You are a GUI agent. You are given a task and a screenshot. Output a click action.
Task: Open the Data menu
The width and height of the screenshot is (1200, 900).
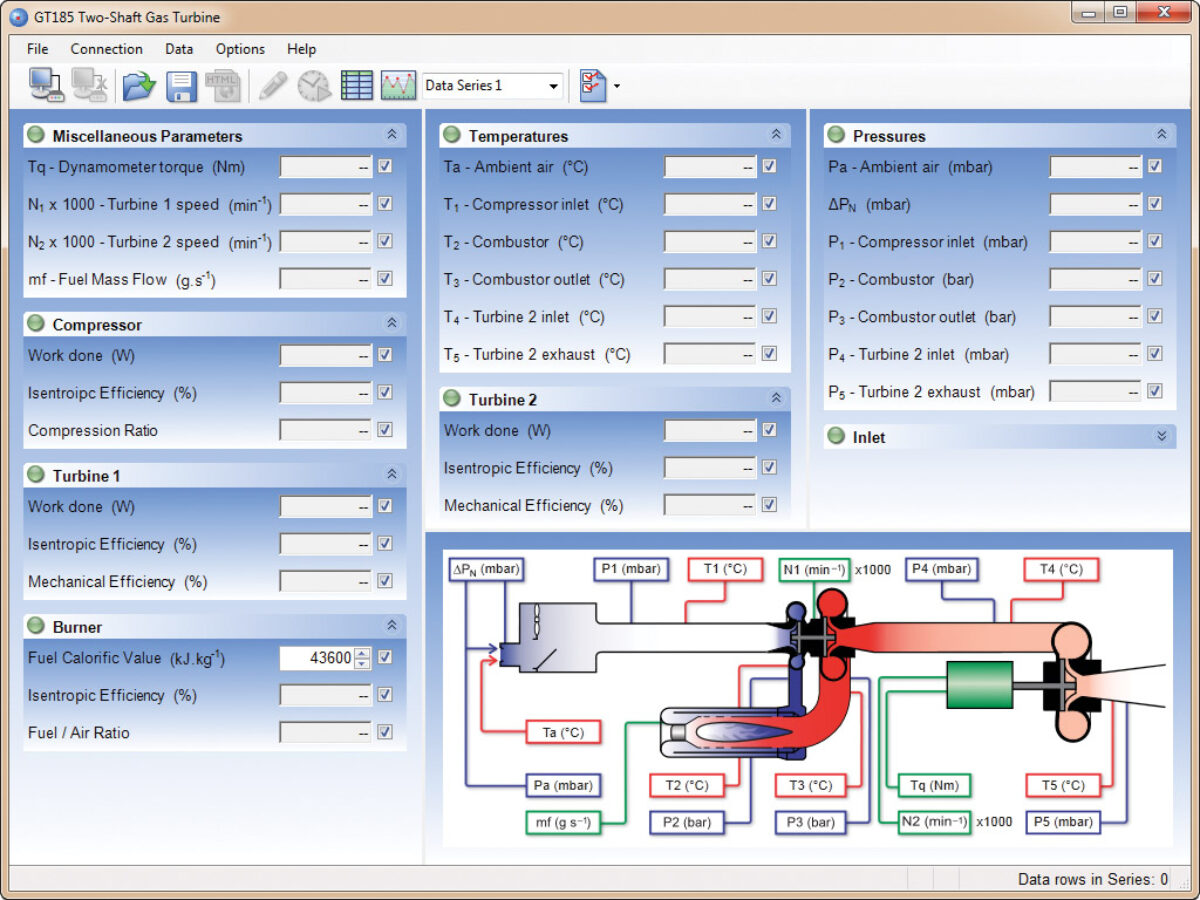[179, 49]
